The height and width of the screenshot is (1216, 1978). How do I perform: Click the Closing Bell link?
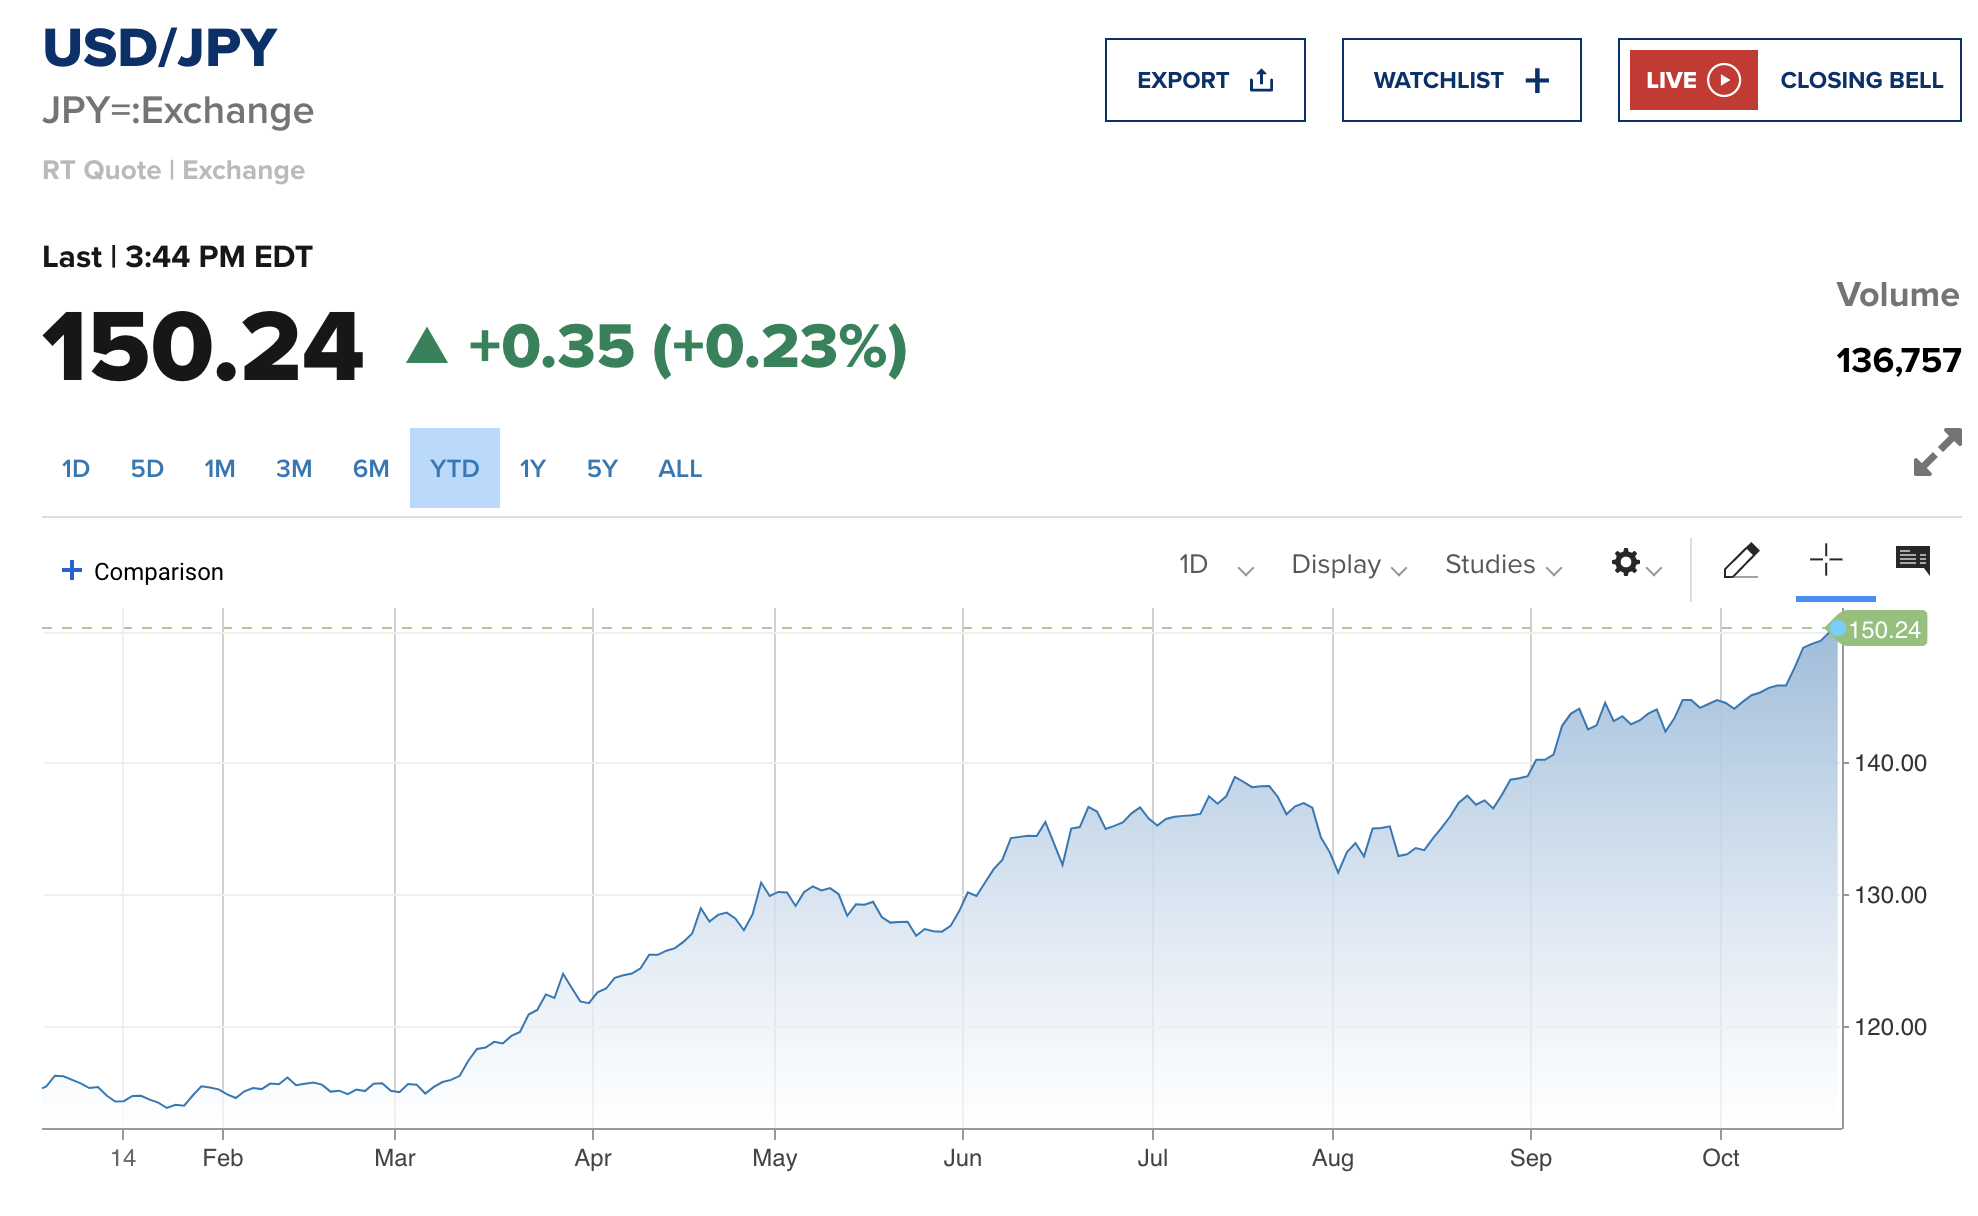pos(1861,81)
